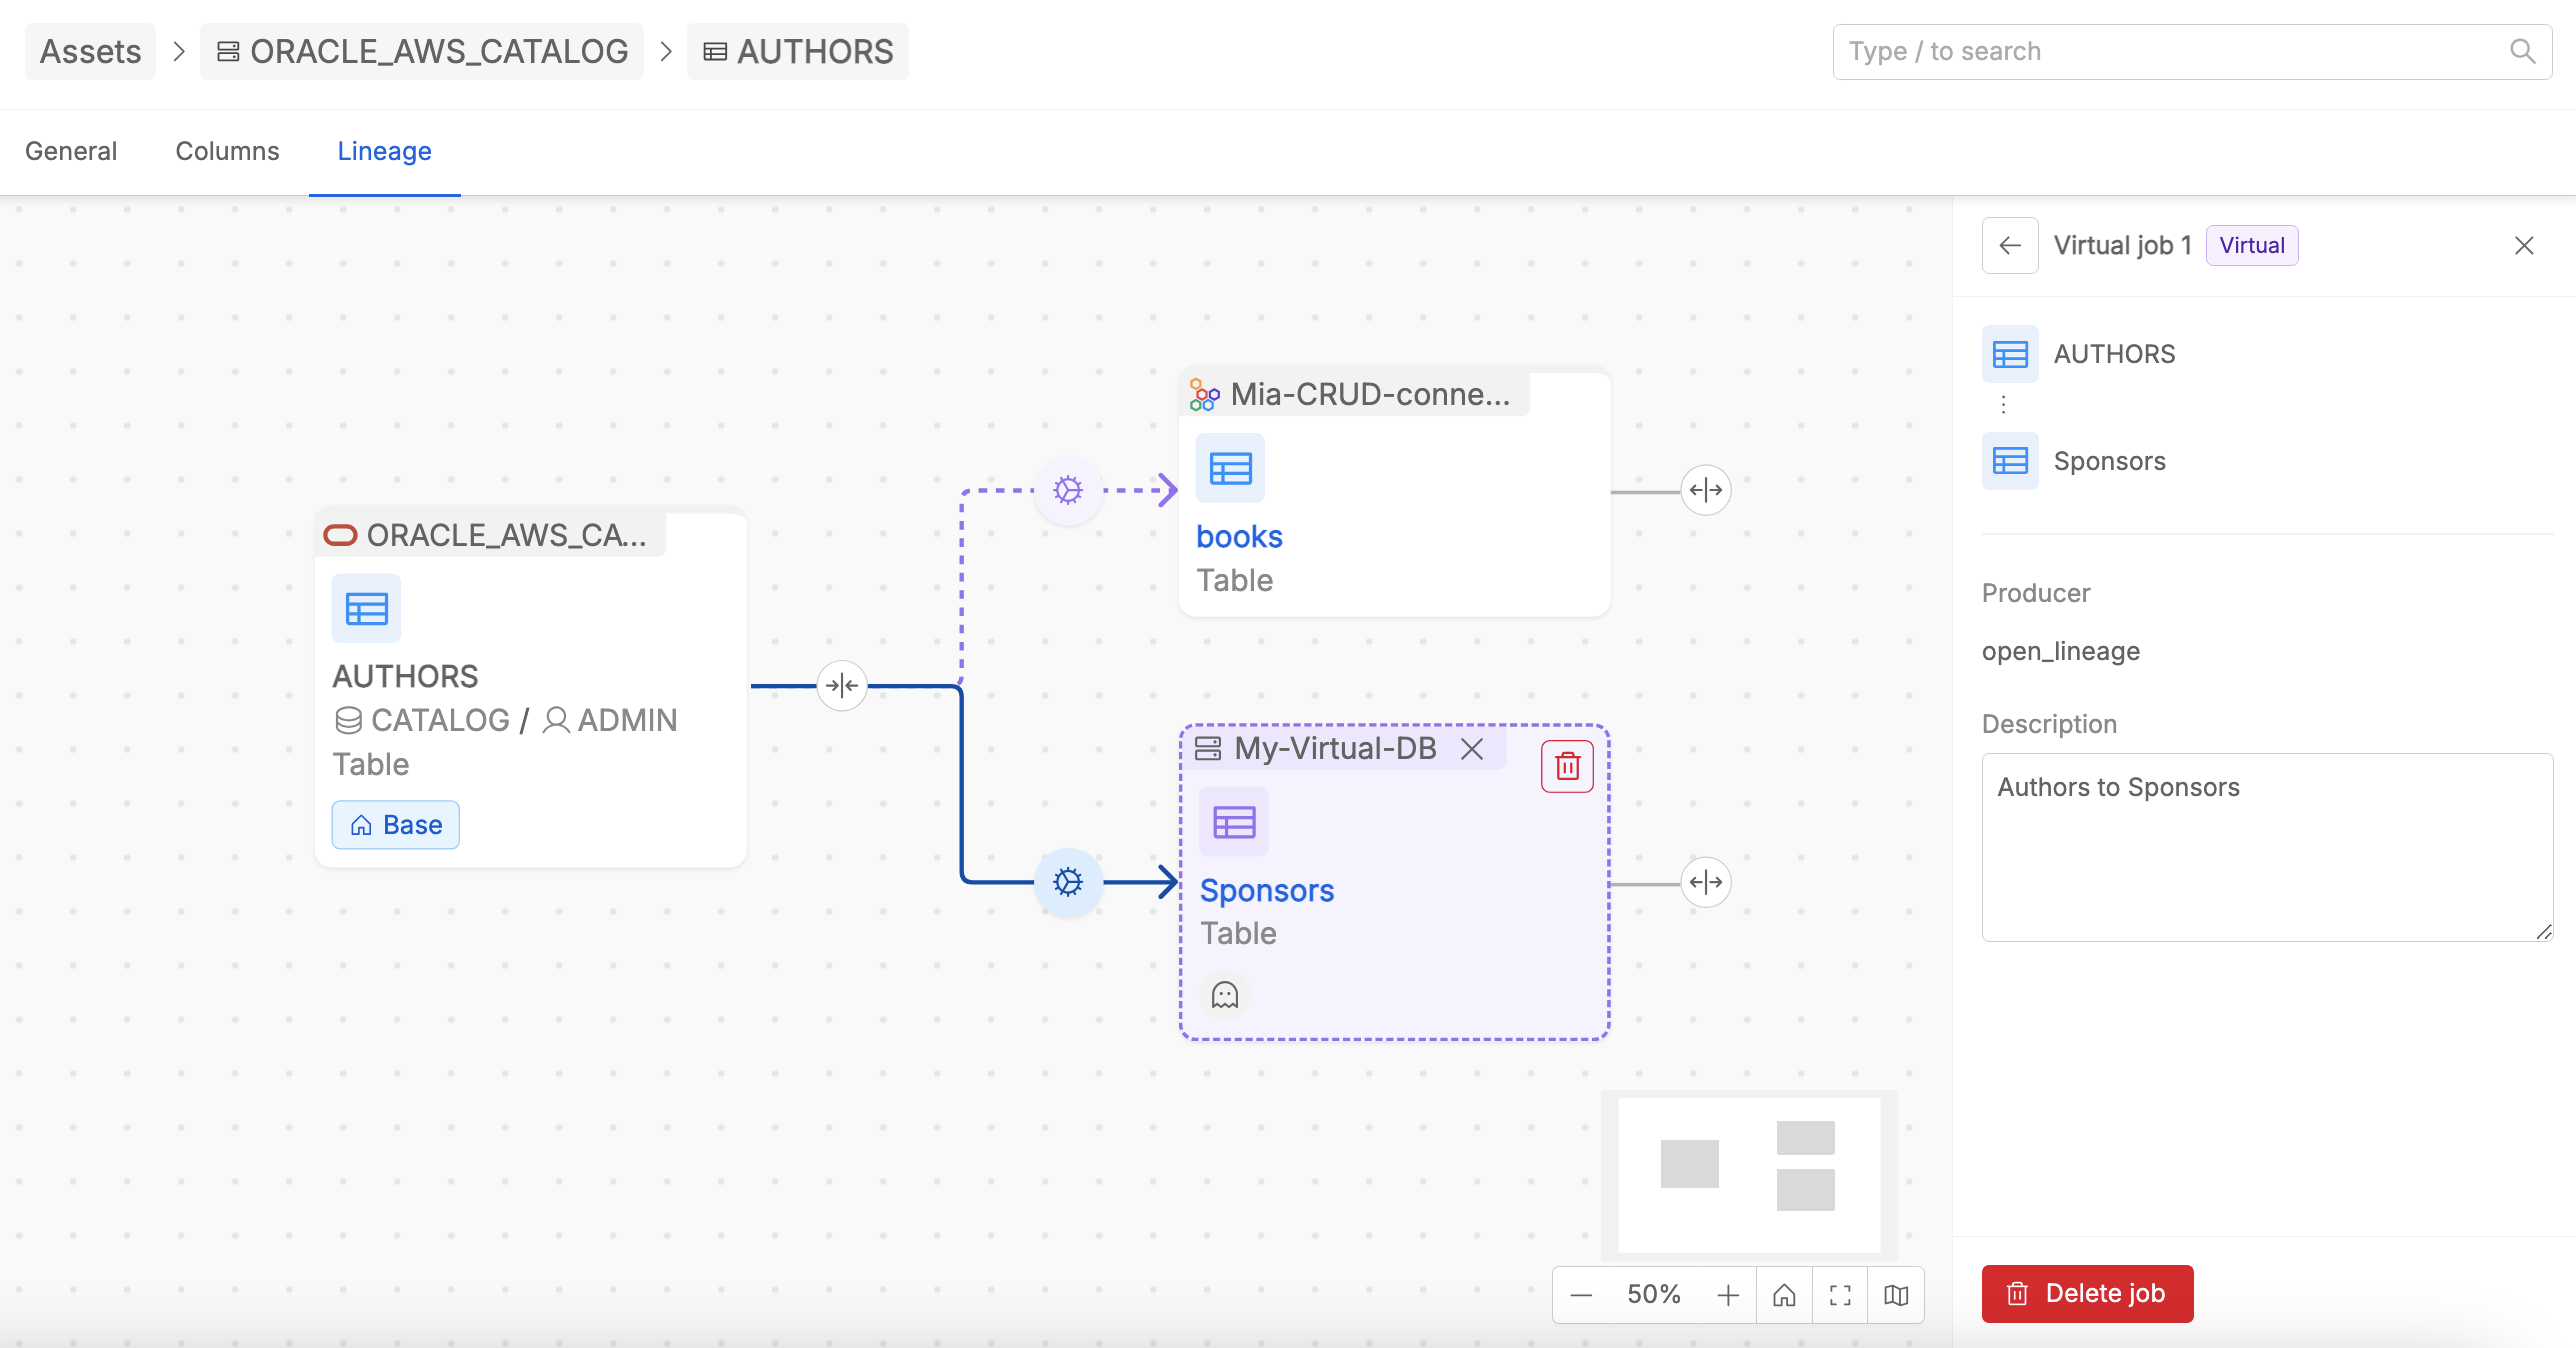Click the dashed purple gear job node
Viewport: 2576px width, 1348px height.
[x=1068, y=490]
